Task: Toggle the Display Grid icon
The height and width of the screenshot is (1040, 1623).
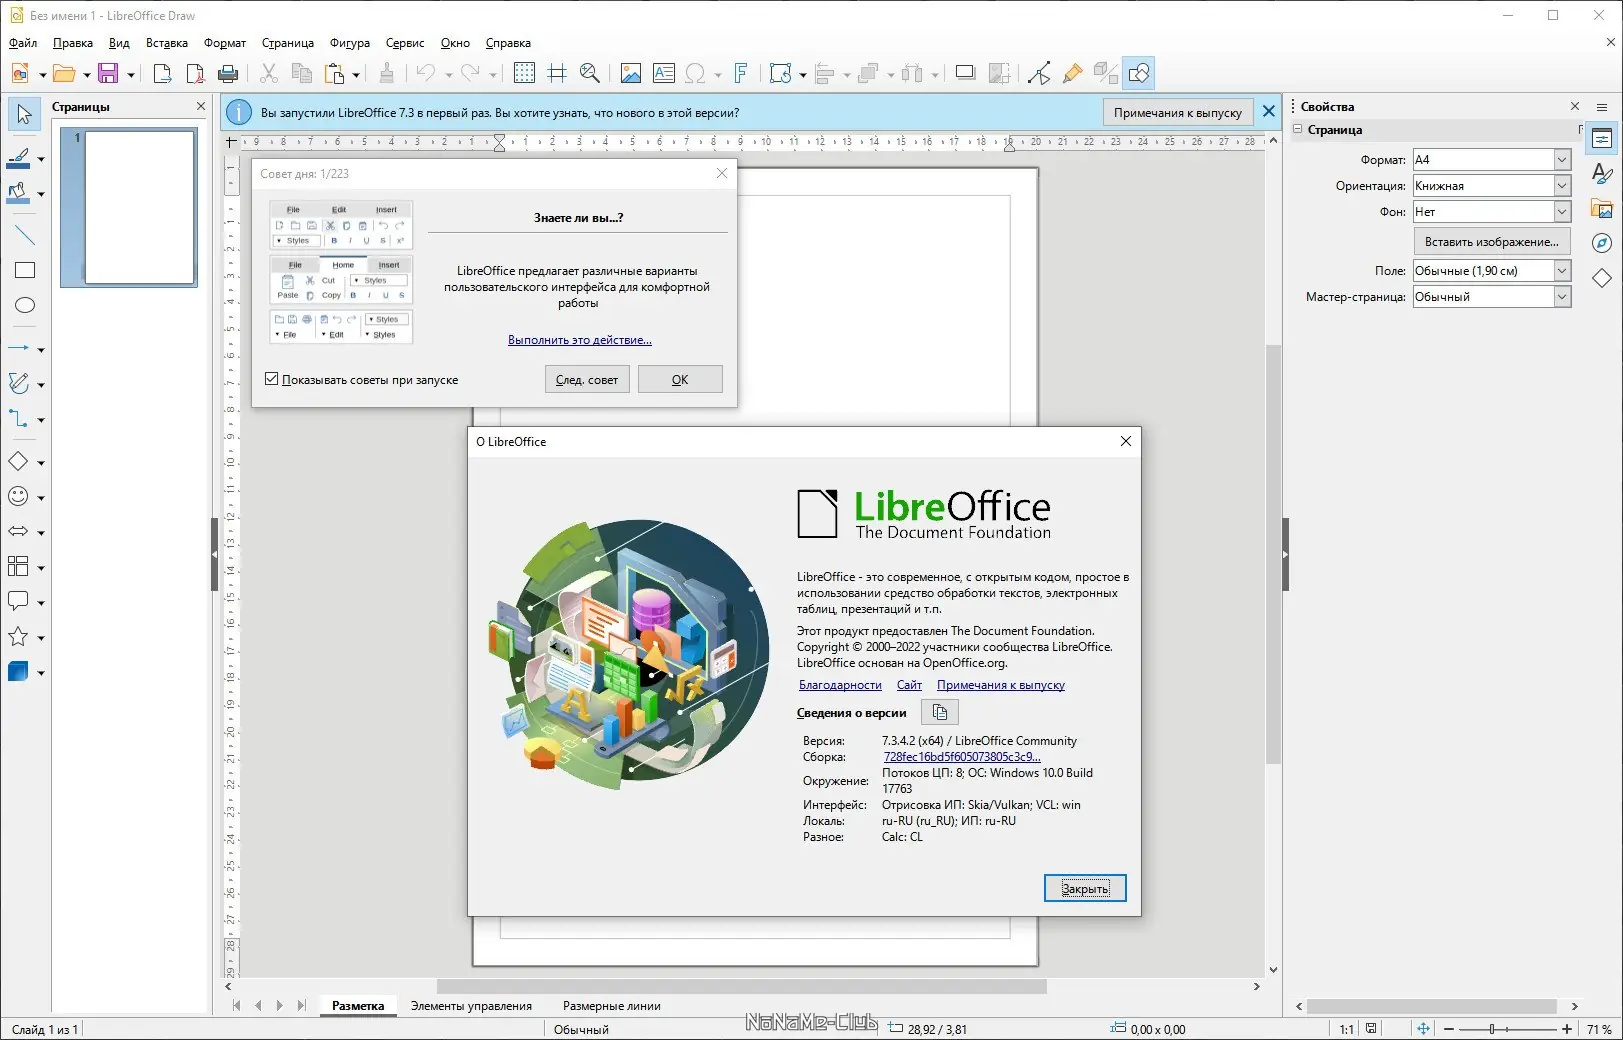Action: point(524,73)
